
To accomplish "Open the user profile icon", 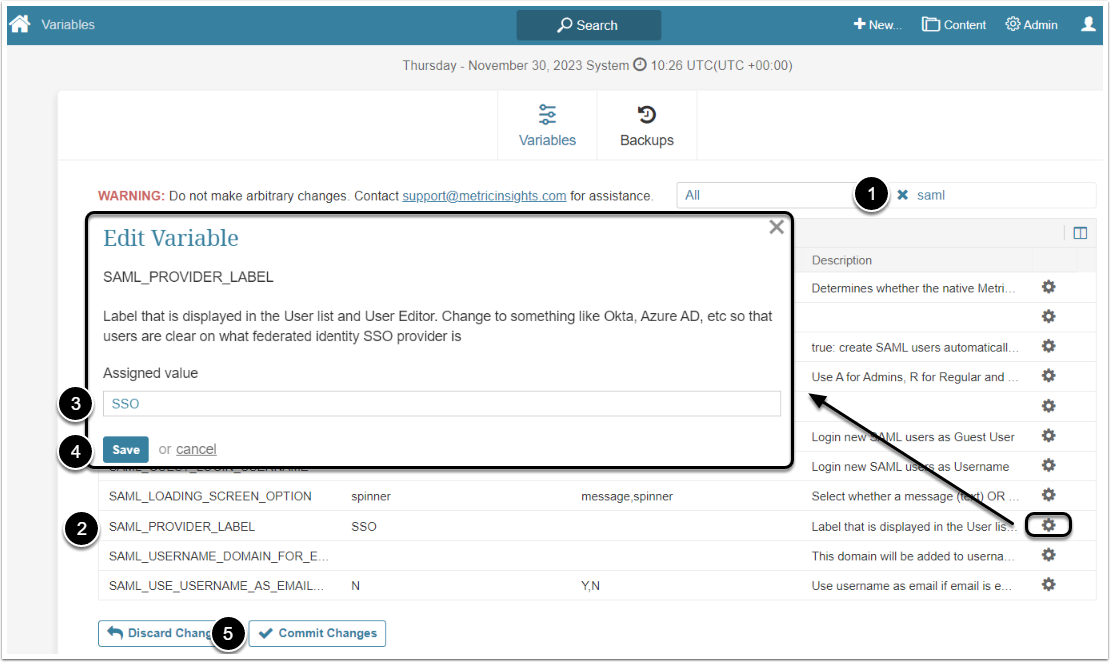I will tap(1088, 24).
